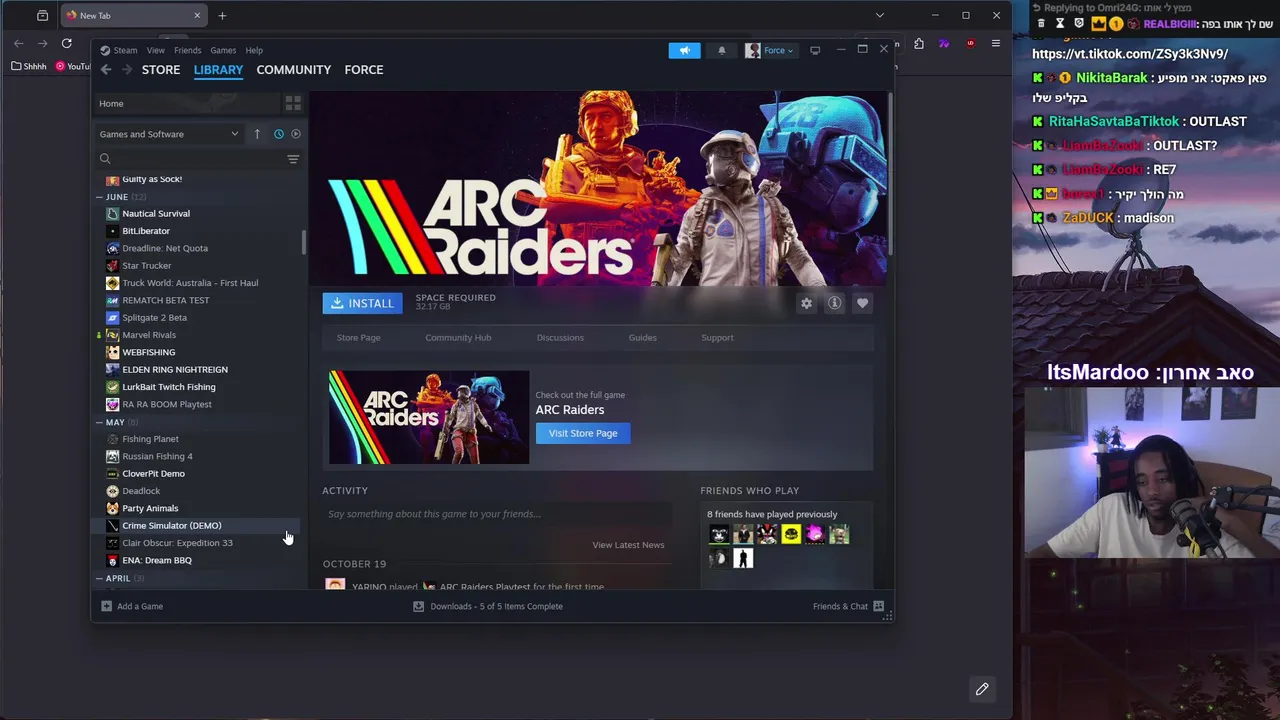This screenshot has height=720, width=1280.
Task: Click the Add a Game plus icon
Action: pyautogui.click(x=106, y=606)
